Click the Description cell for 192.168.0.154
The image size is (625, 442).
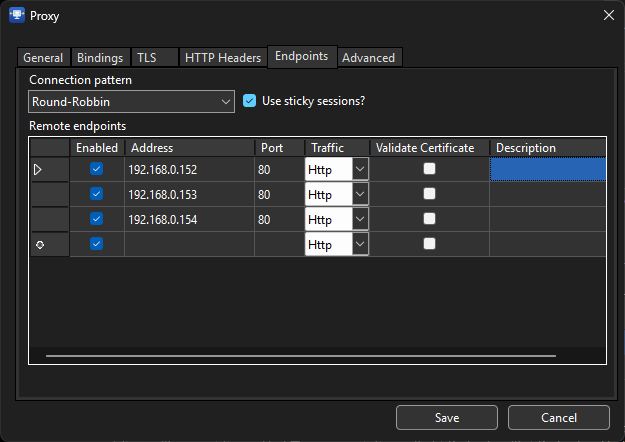[x=548, y=219]
